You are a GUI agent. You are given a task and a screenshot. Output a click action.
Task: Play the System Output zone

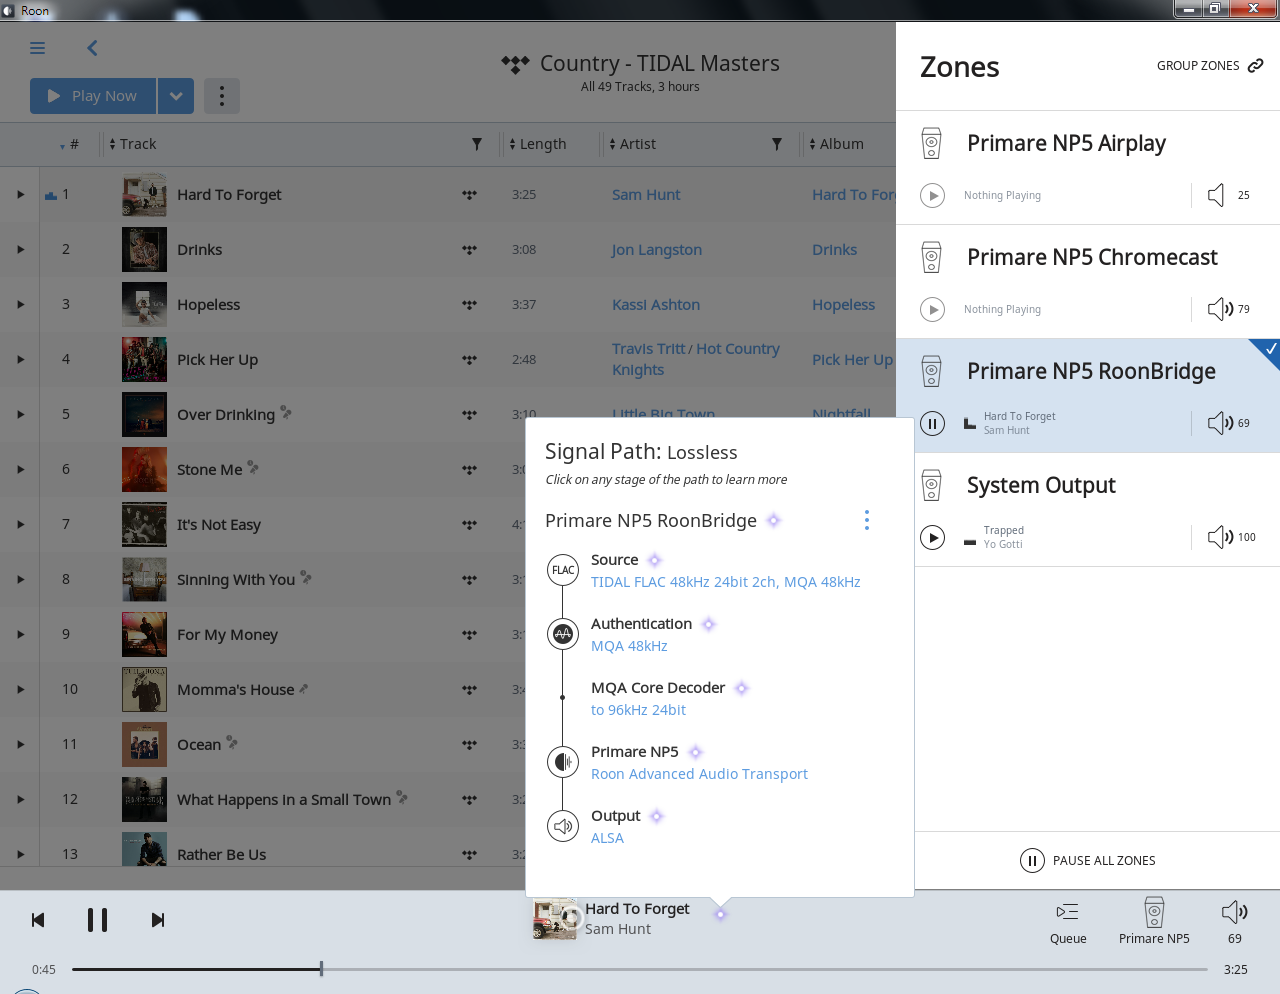(932, 537)
